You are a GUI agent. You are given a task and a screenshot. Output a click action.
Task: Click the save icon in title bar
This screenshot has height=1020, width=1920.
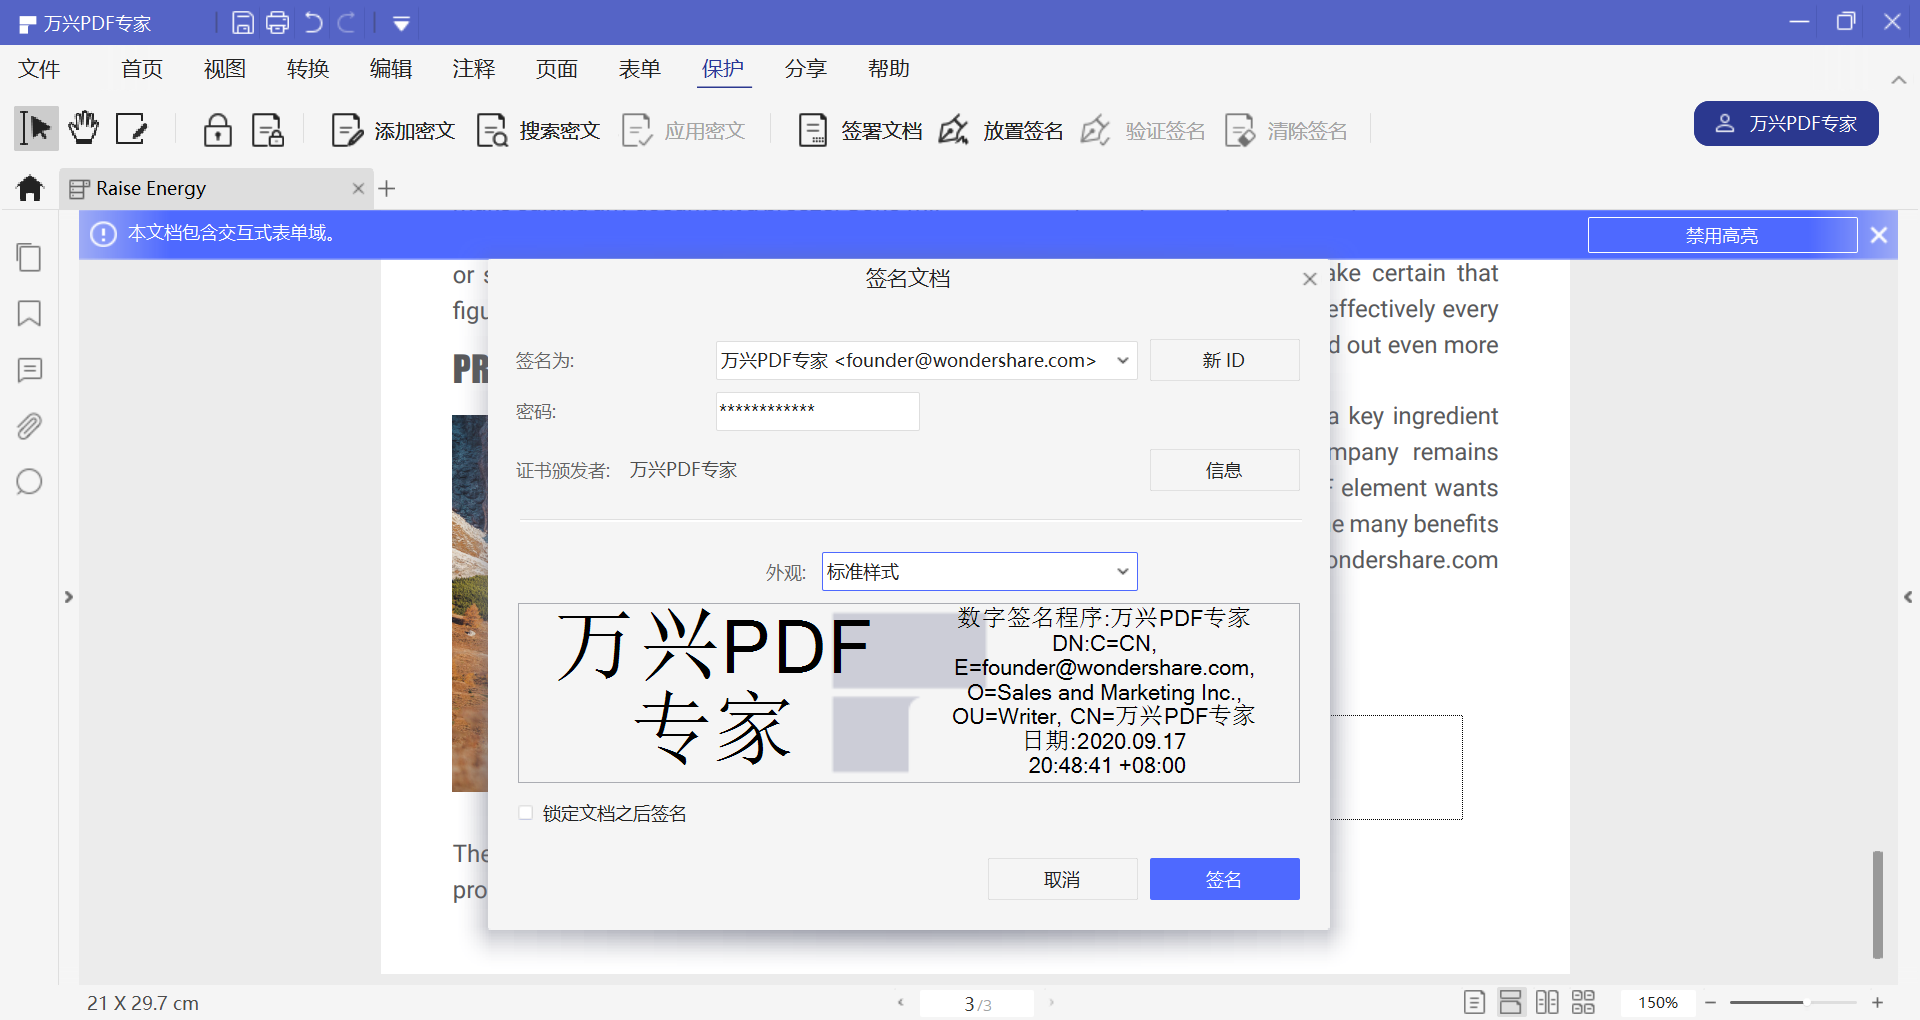pyautogui.click(x=242, y=22)
